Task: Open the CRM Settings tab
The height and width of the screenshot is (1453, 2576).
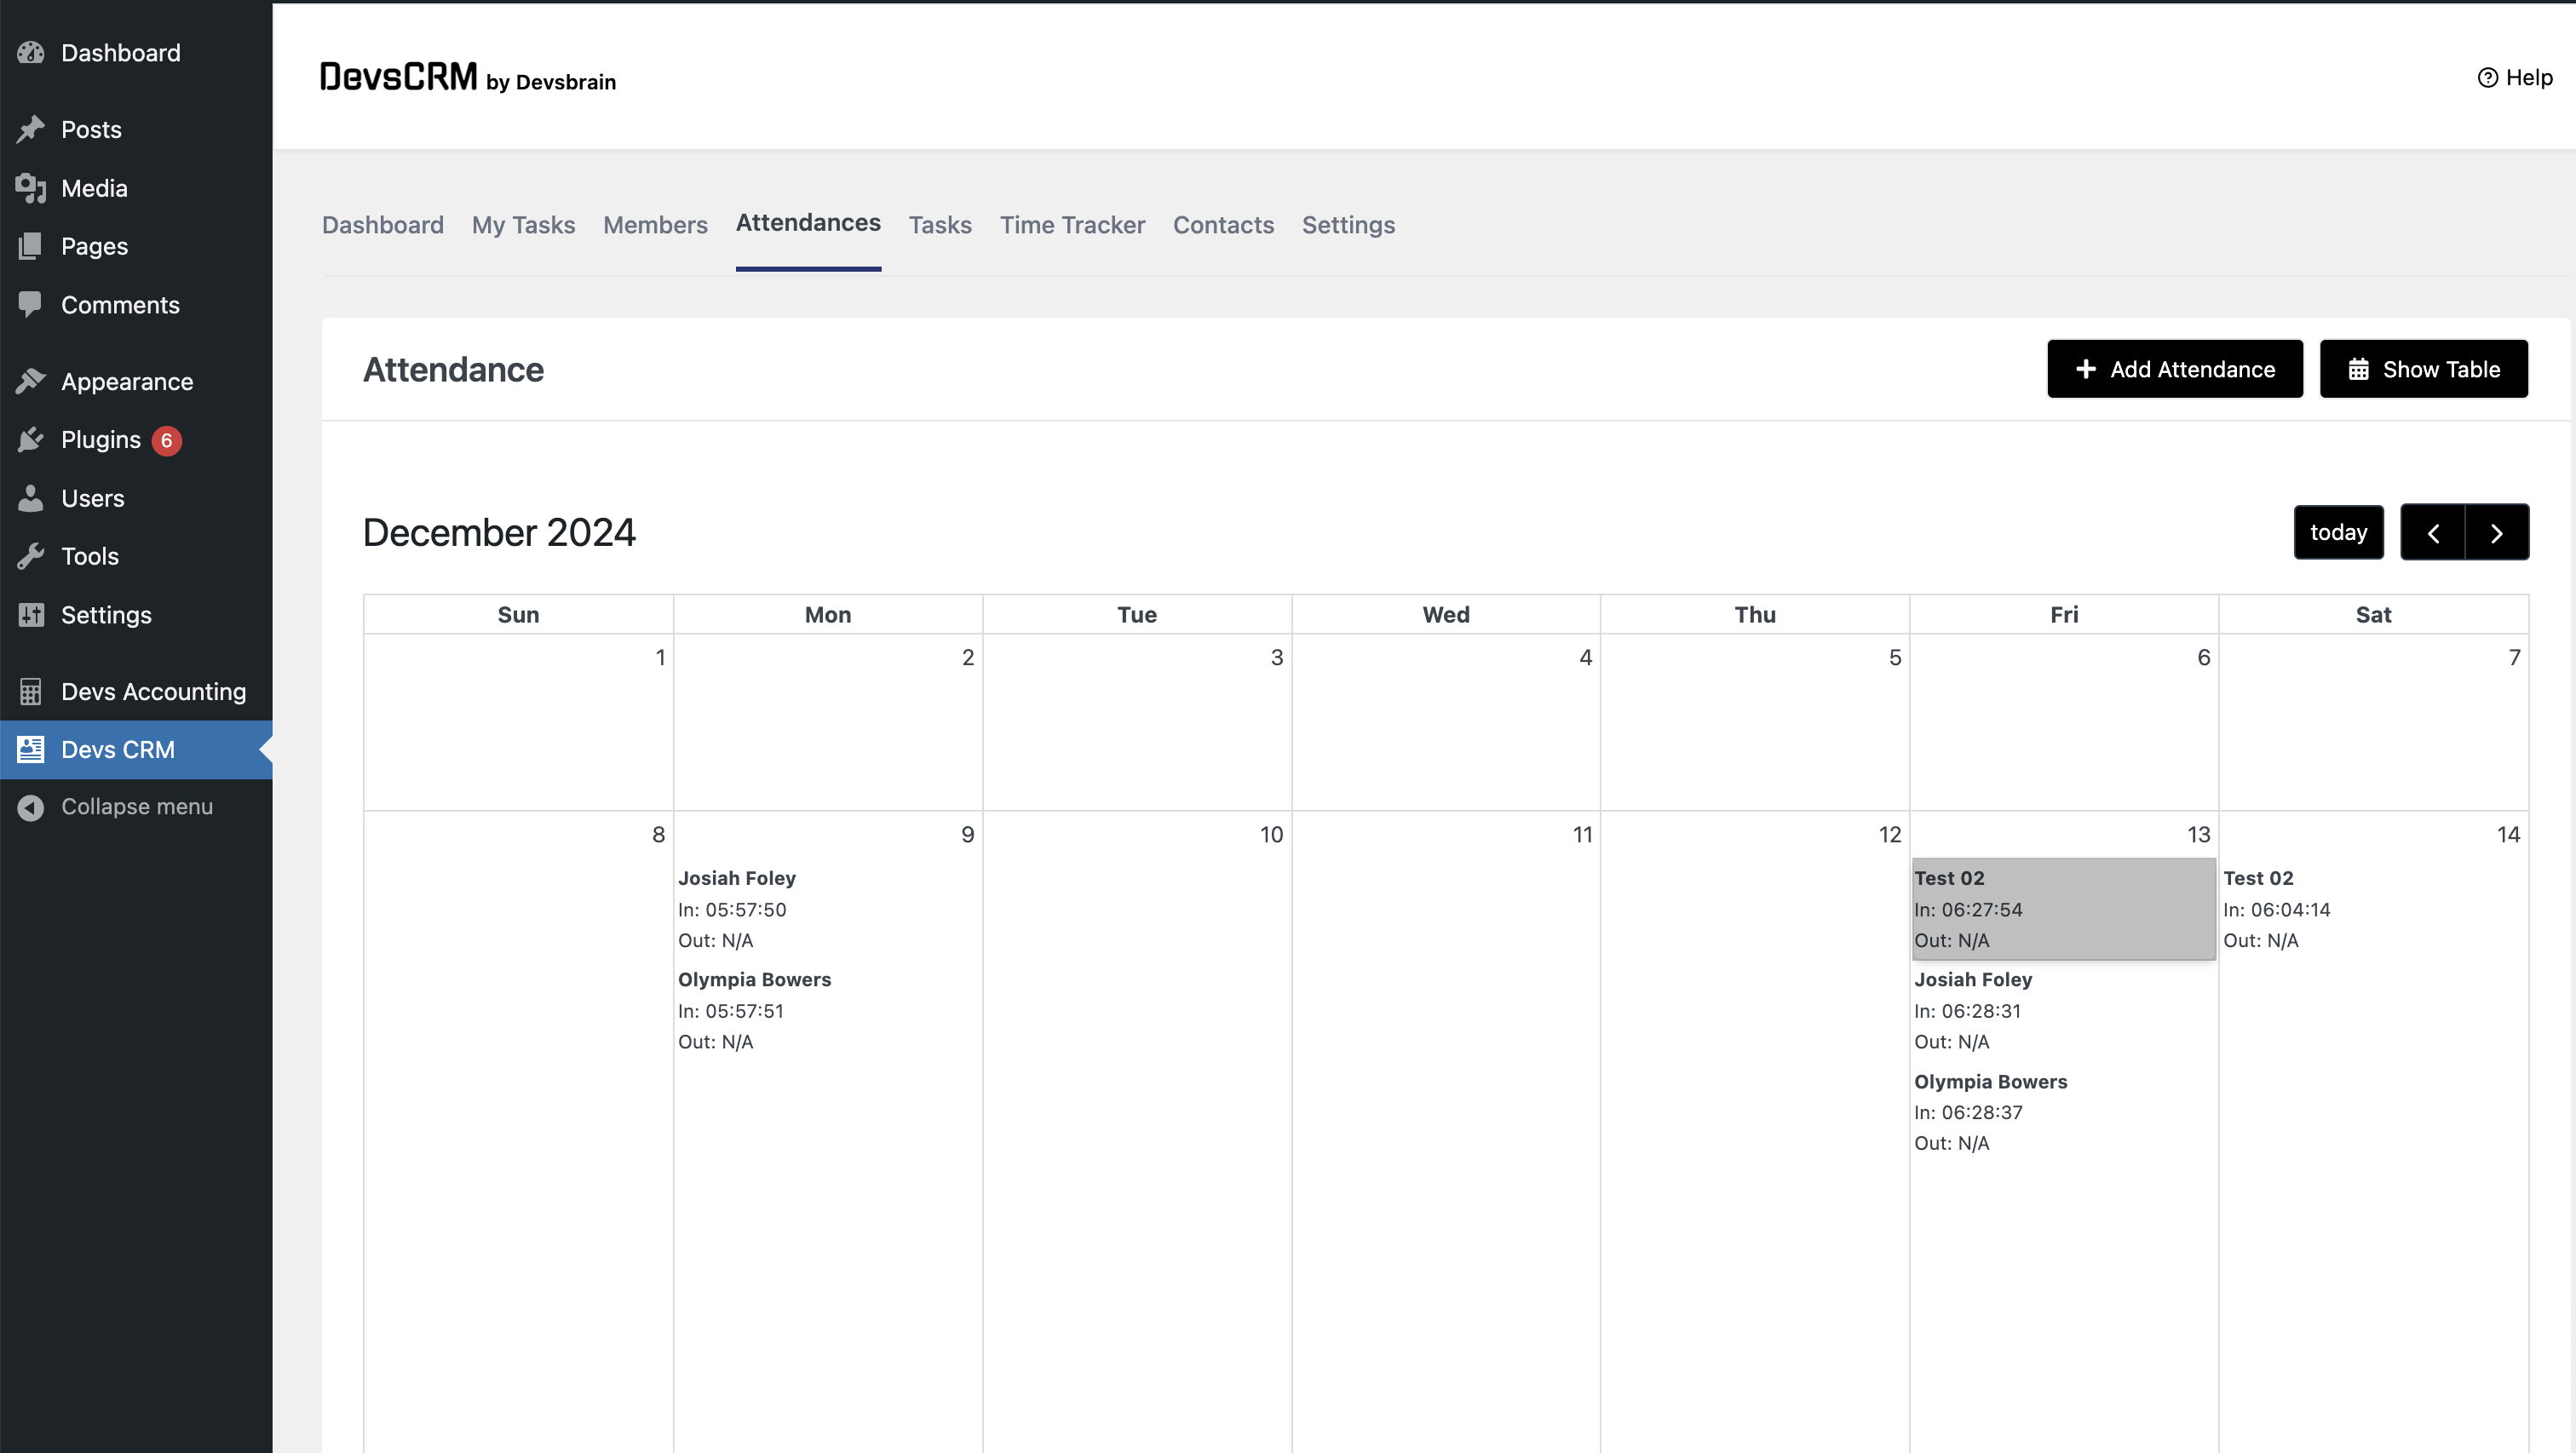Action: [x=1348, y=225]
